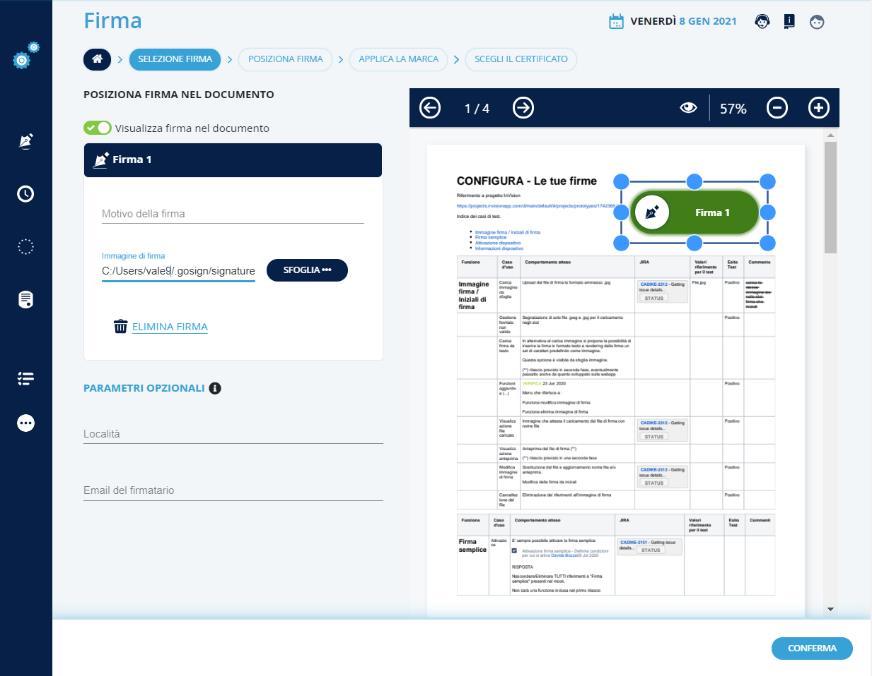
Task: Go to the Posiziona Firma step
Action: pos(286,59)
